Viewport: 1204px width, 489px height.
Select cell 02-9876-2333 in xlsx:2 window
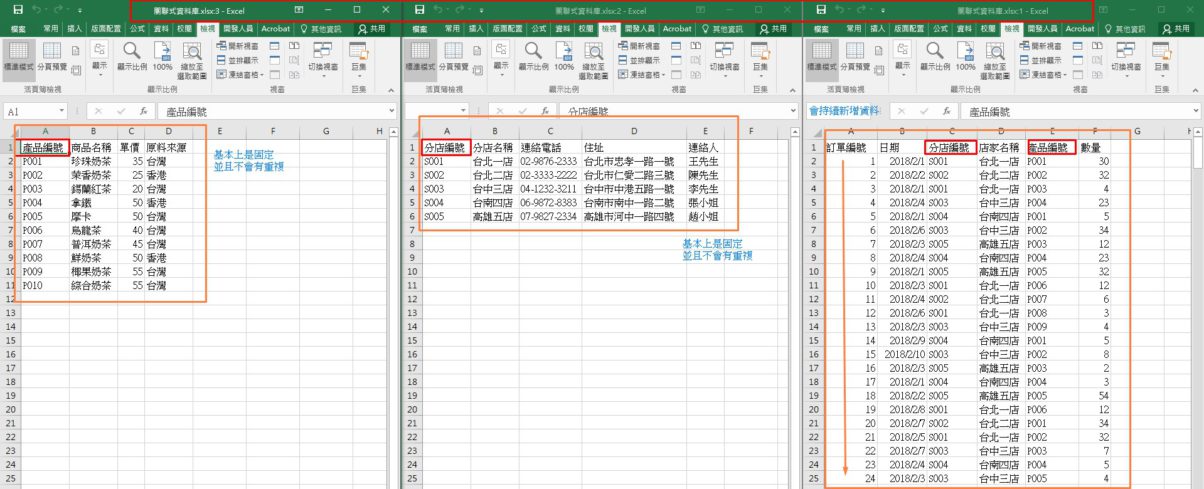point(549,160)
